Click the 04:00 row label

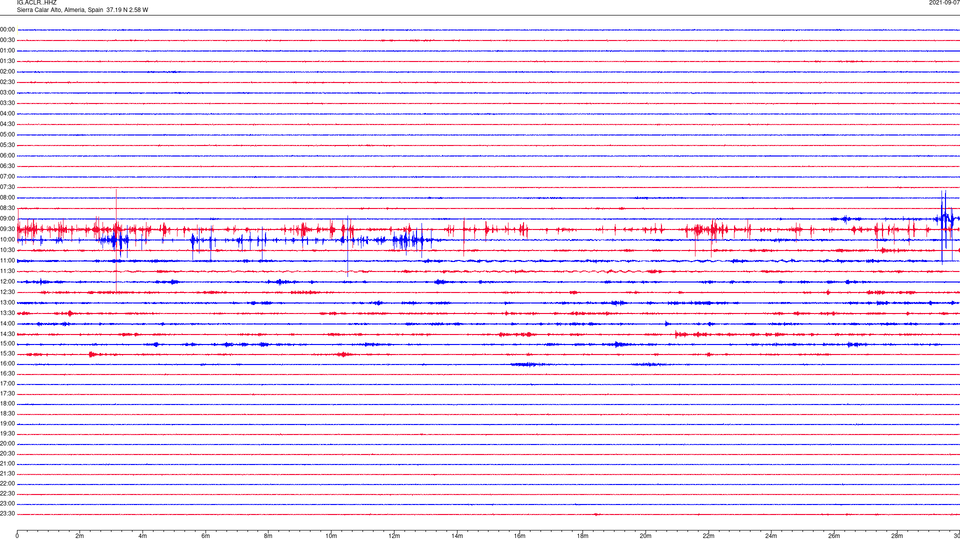(7, 114)
